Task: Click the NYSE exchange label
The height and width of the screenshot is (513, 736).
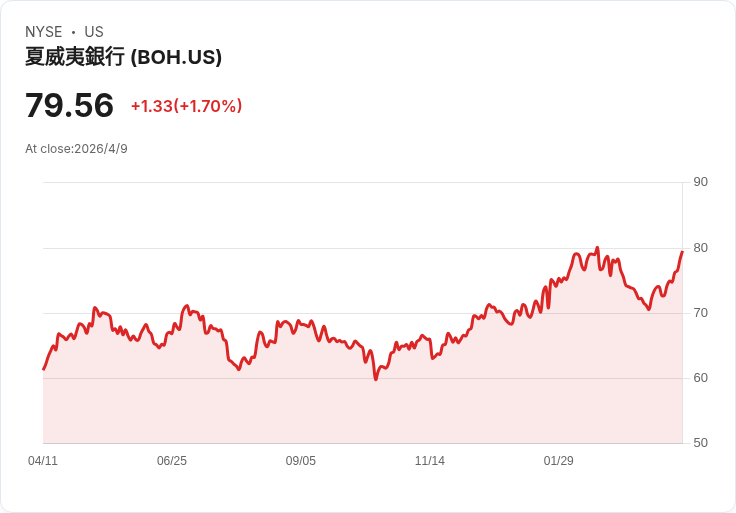Action: [44, 32]
